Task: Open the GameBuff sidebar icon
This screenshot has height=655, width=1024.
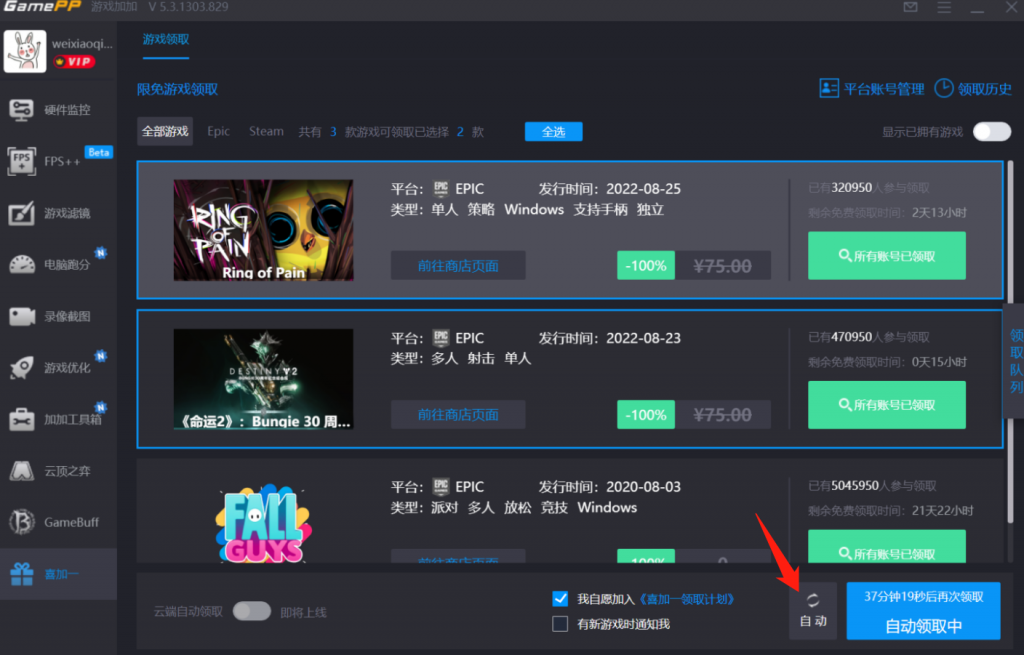Action: click(x=22, y=522)
